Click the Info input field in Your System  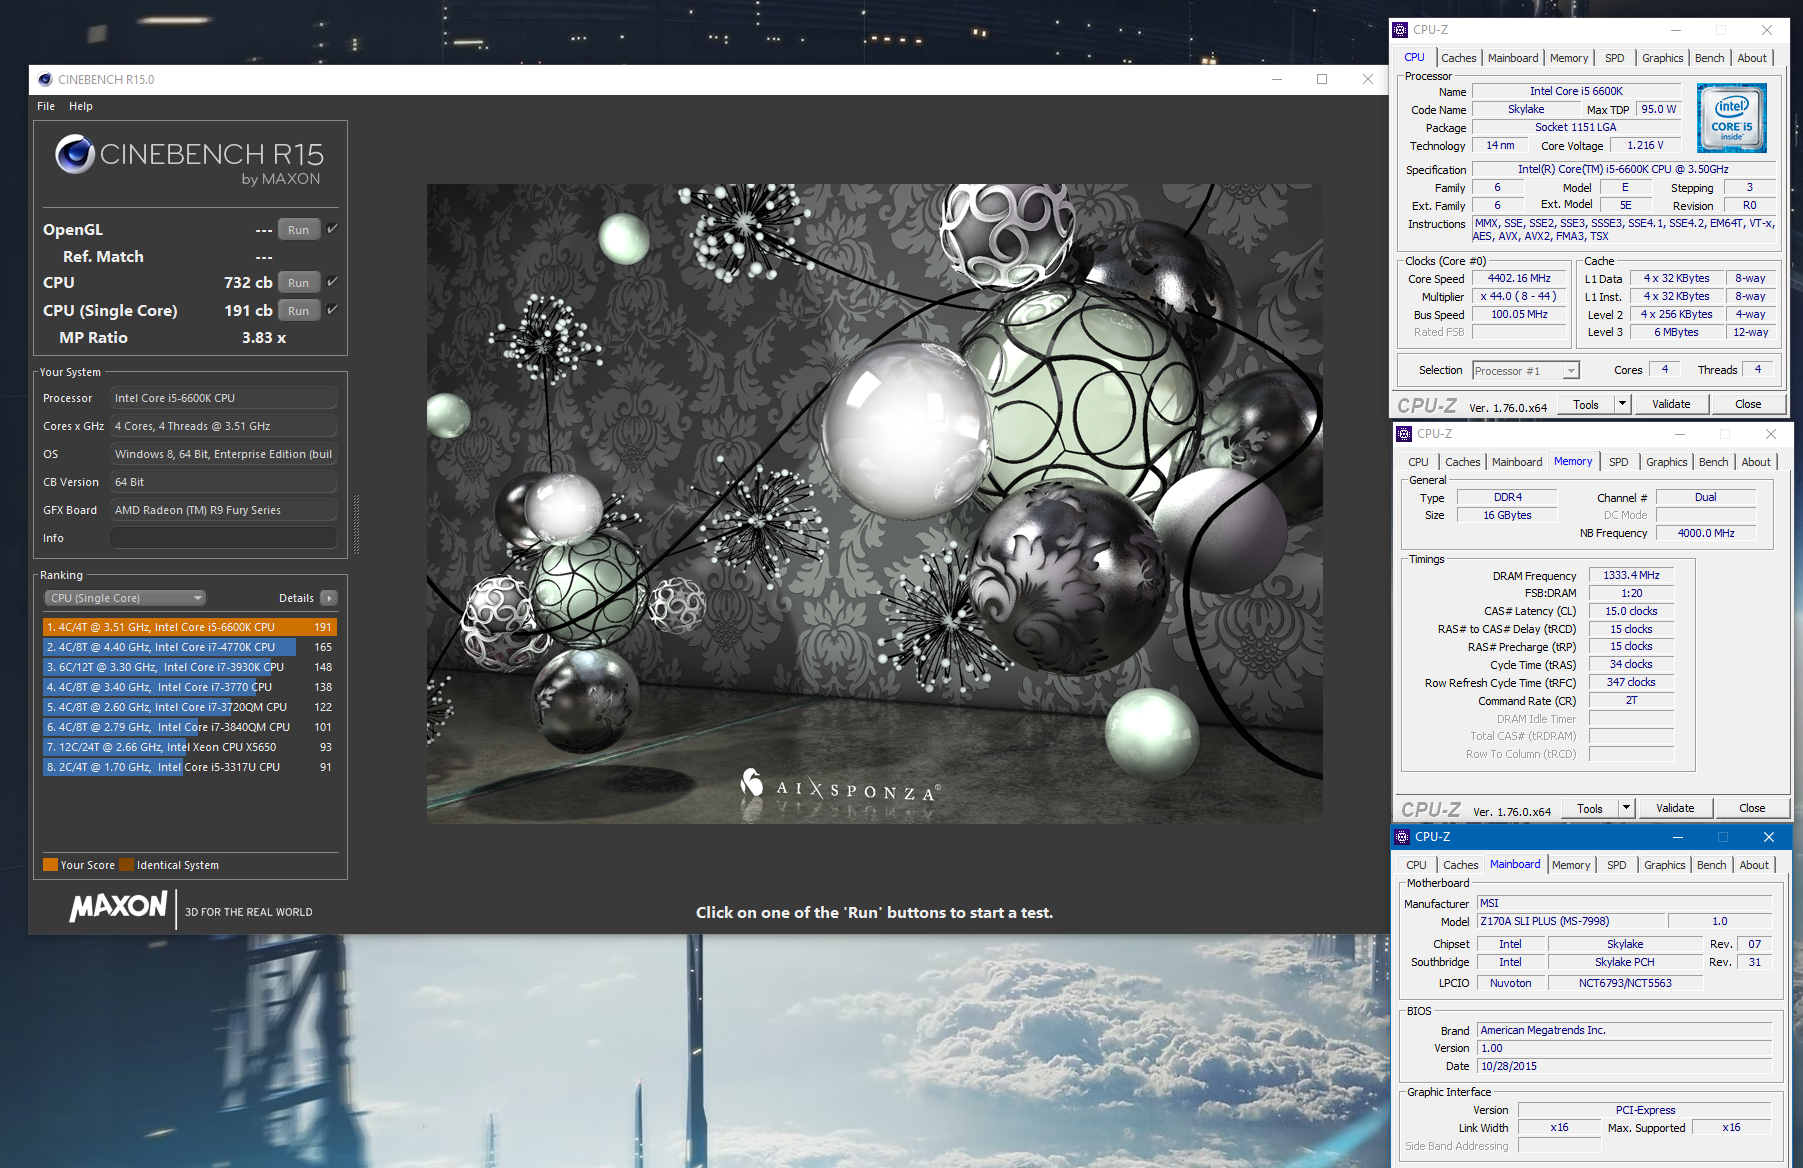pyautogui.click(x=223, y=538)
